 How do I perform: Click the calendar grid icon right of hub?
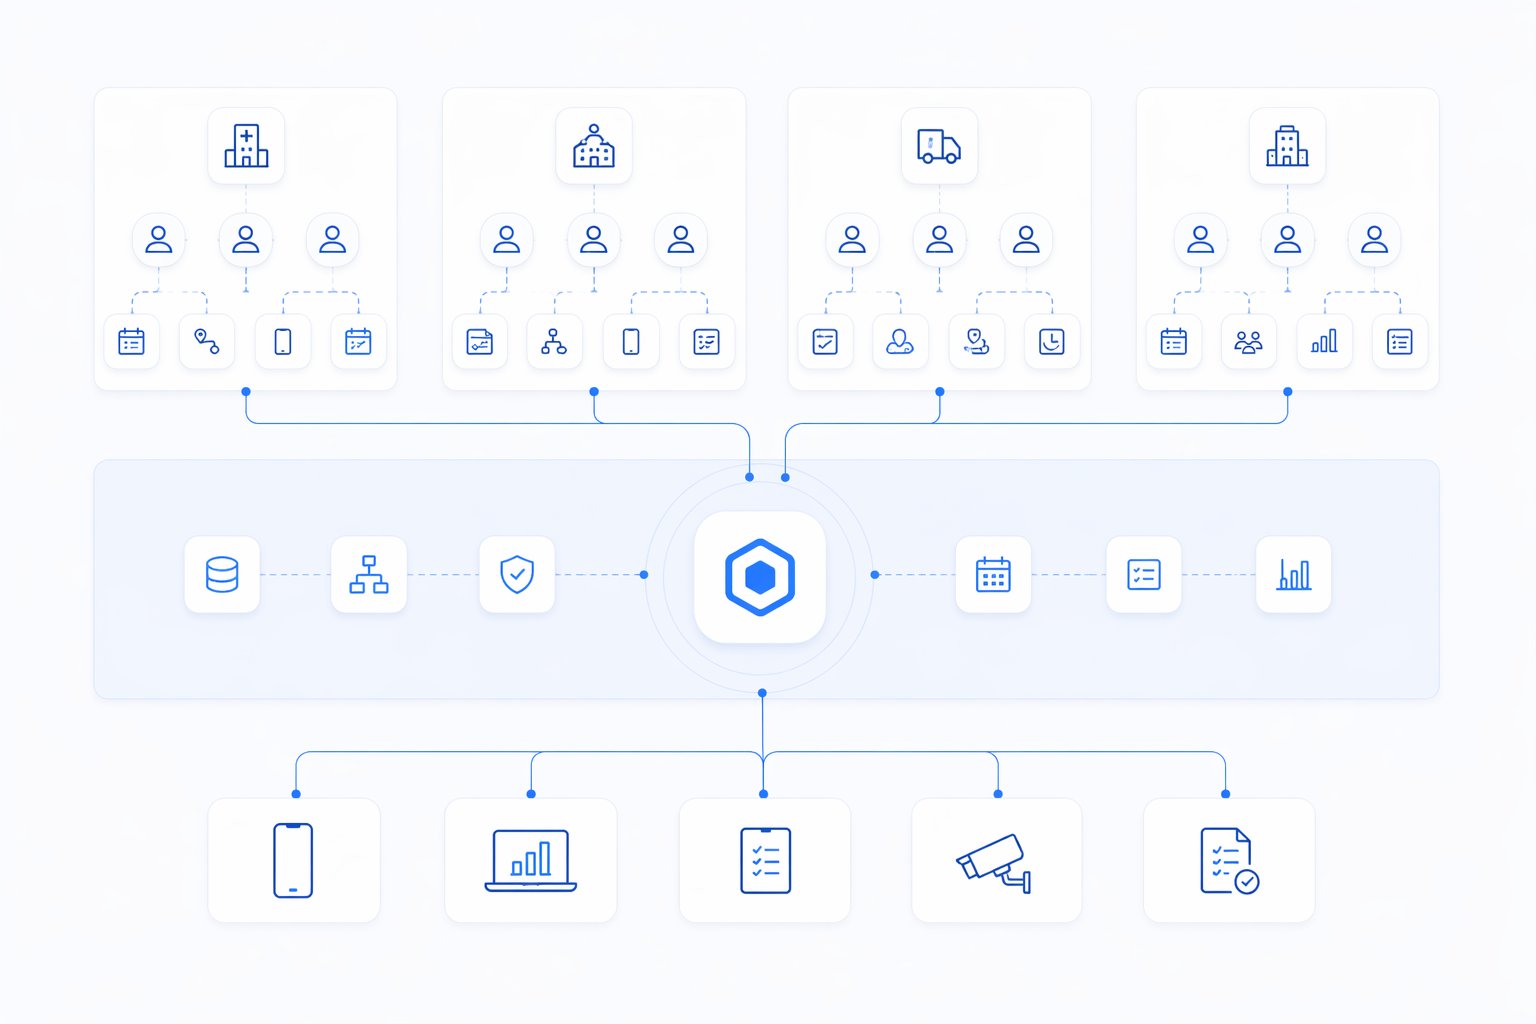pos(993,575)
